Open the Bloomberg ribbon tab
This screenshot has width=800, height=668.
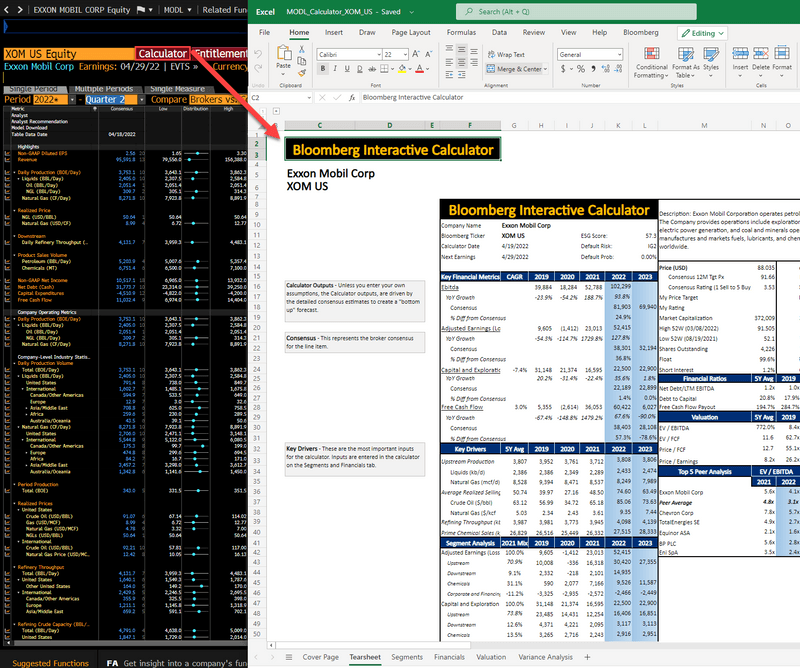pyautogui.click(x=641, y=33)
